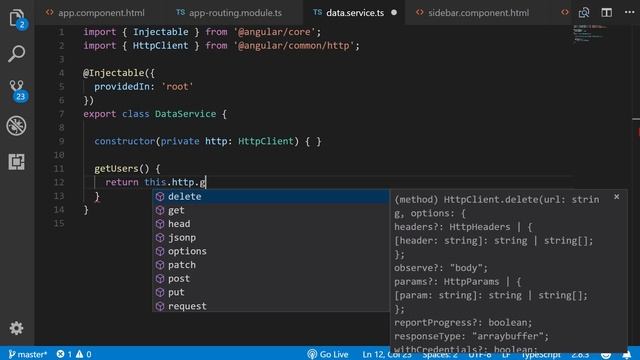Choose the head method suggestion
This screenshot has width=640, height=360.
coord(271,224)
